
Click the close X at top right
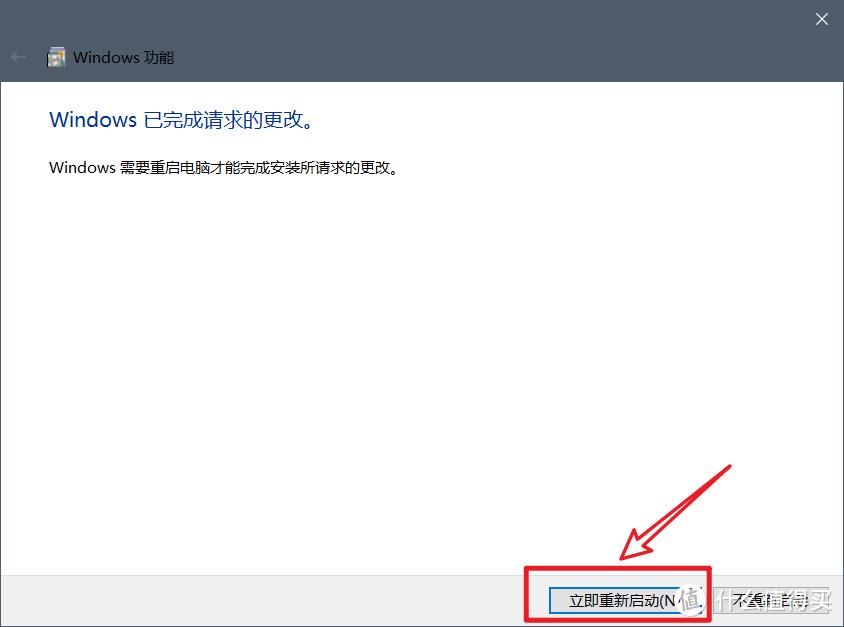[x=821, y=18]
